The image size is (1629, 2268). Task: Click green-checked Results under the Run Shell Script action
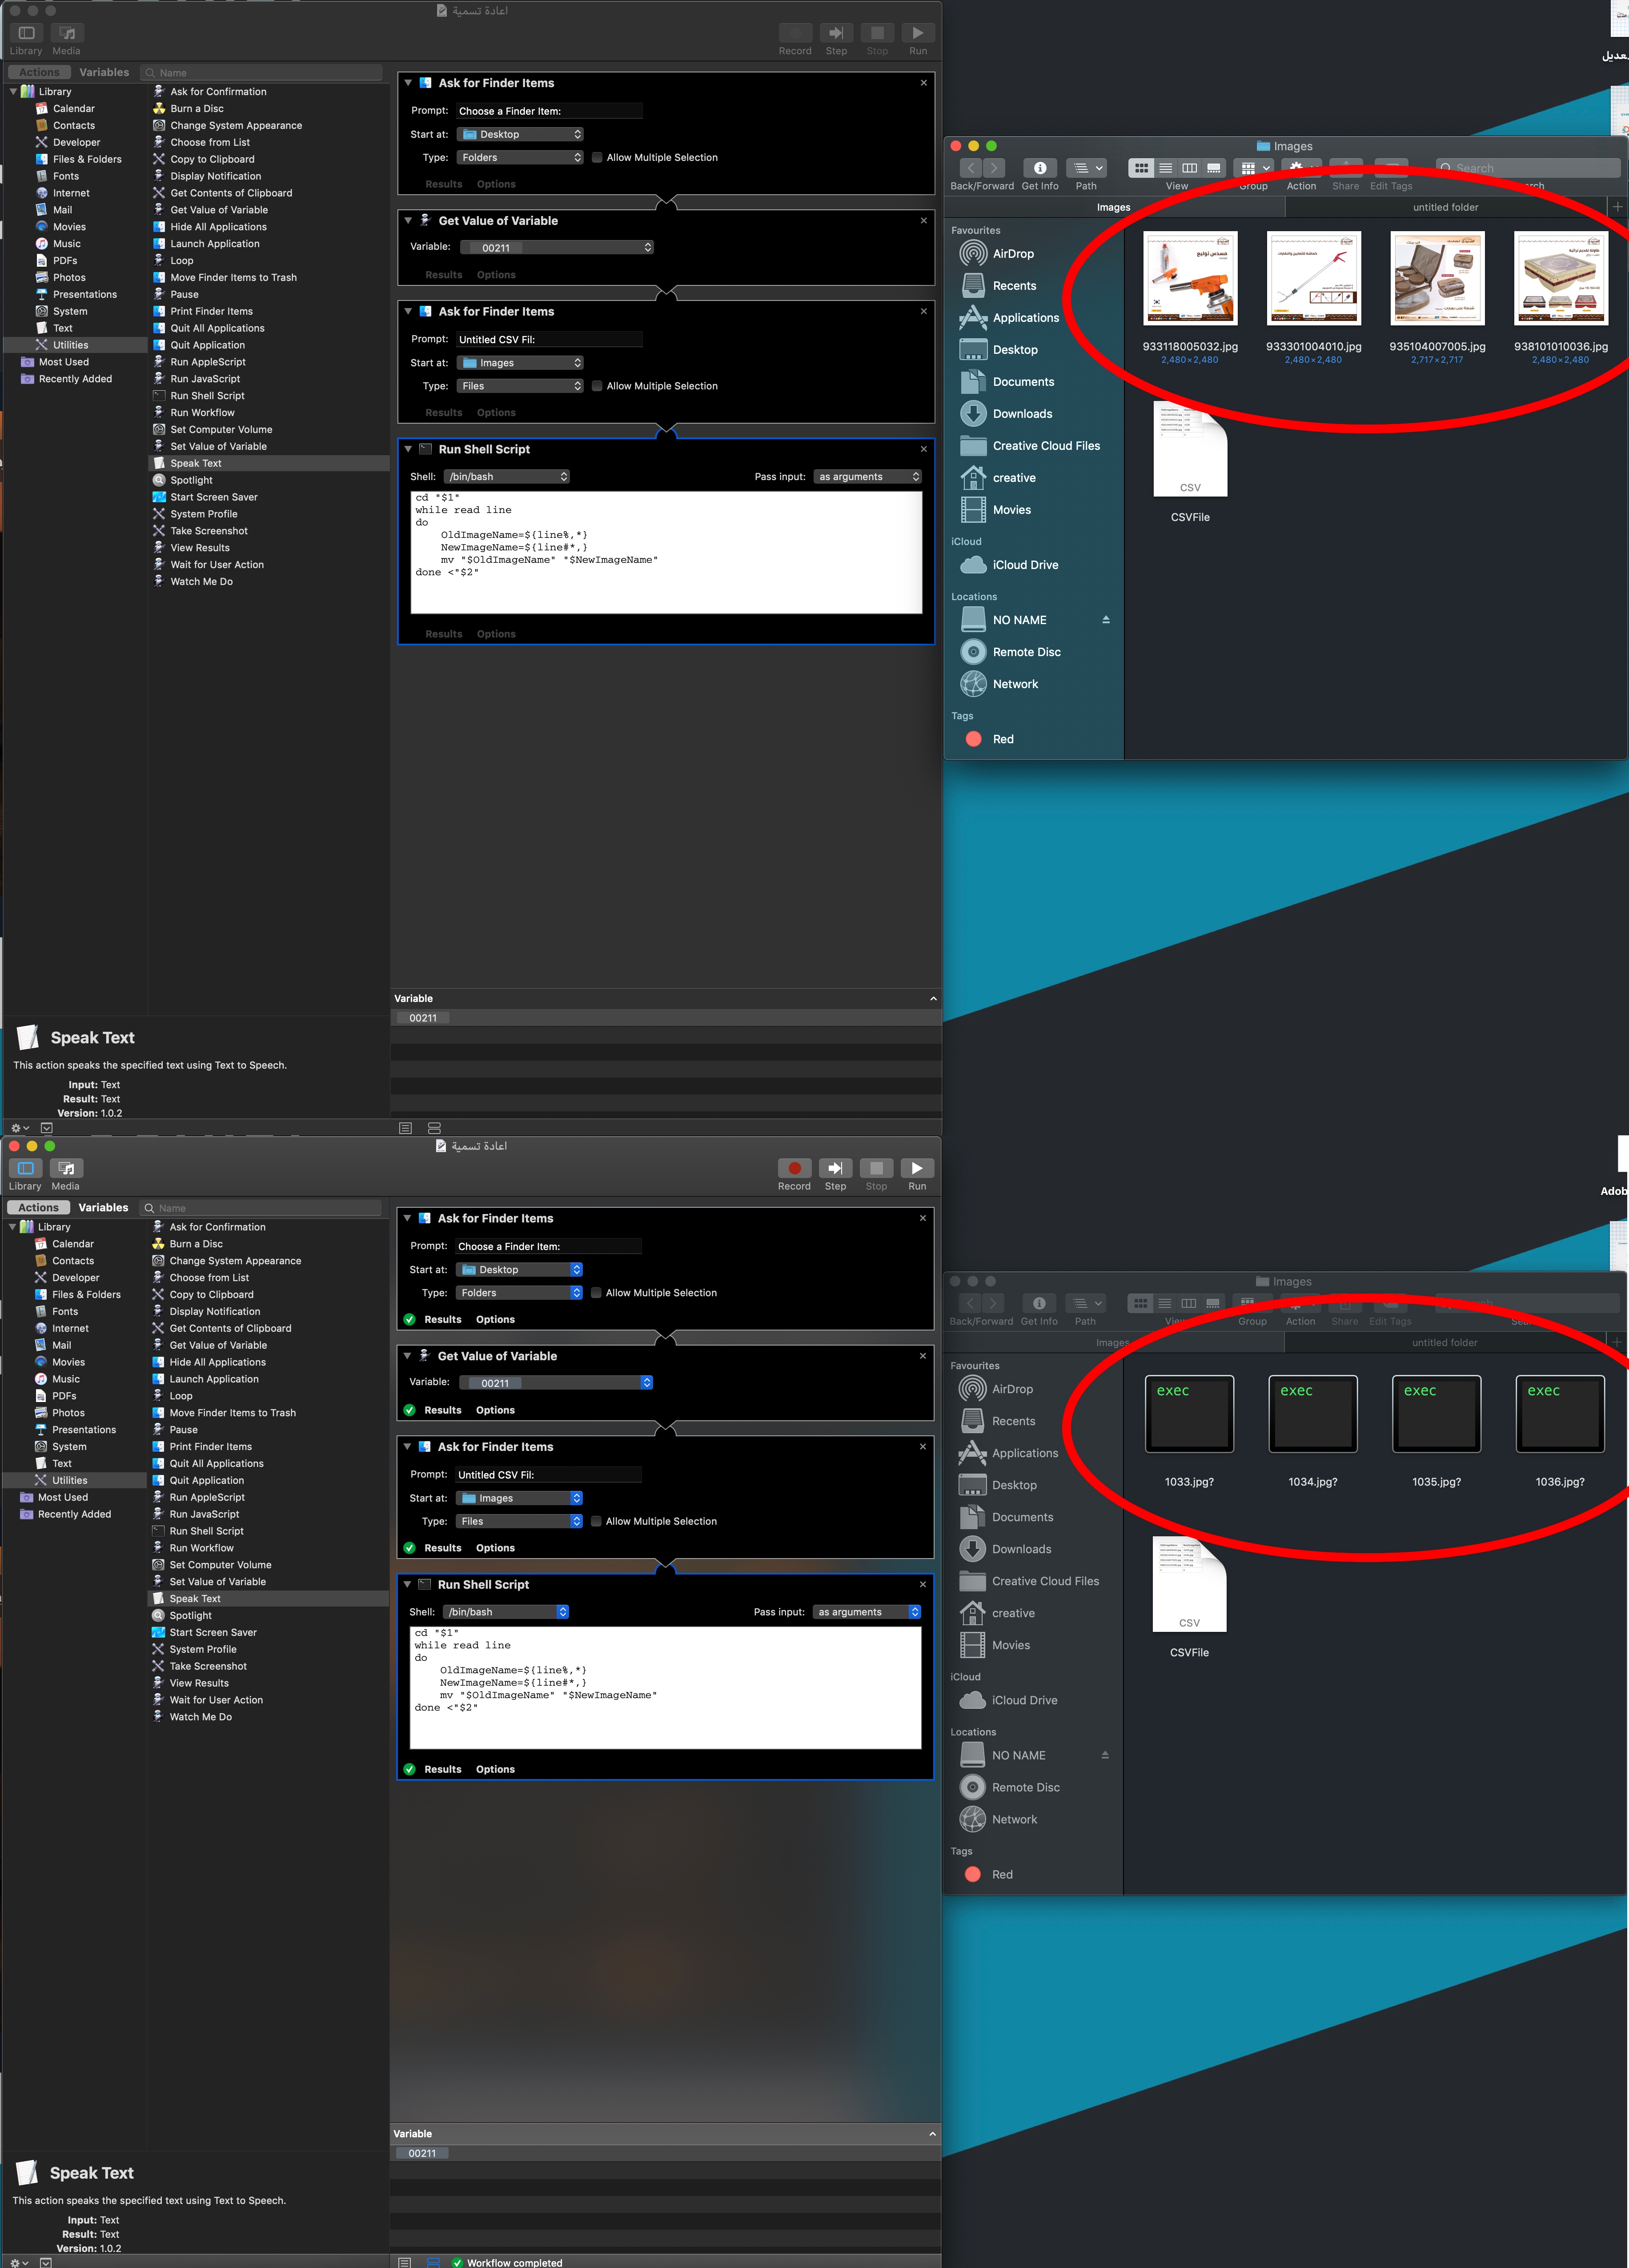point(442,1769)
